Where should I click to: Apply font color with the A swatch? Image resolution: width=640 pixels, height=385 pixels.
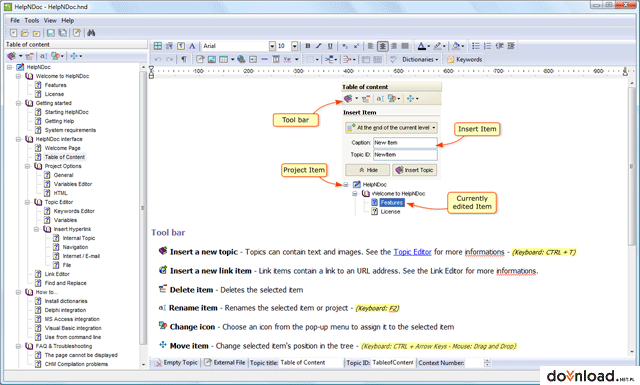[x=422, y=46]
